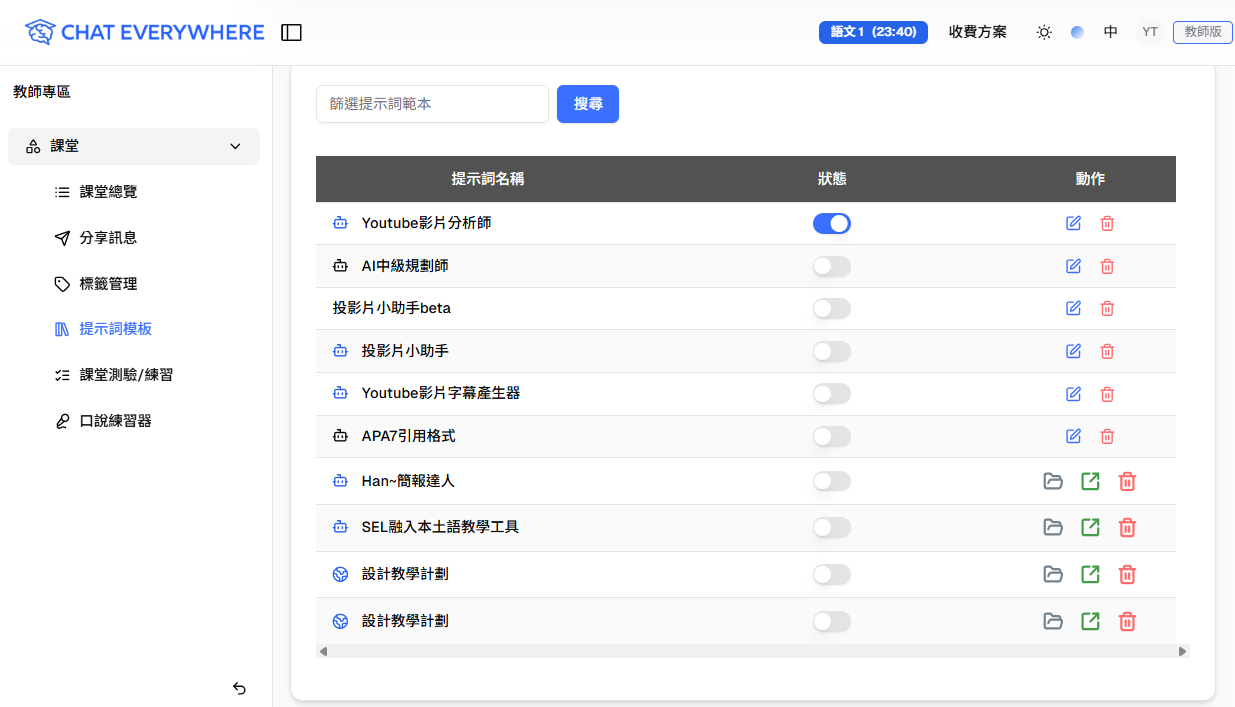Click the 語文1 (23:40) class badge
Viewport: 1235px width, 707px height.
pyautogui.click(x=873, y=32)
